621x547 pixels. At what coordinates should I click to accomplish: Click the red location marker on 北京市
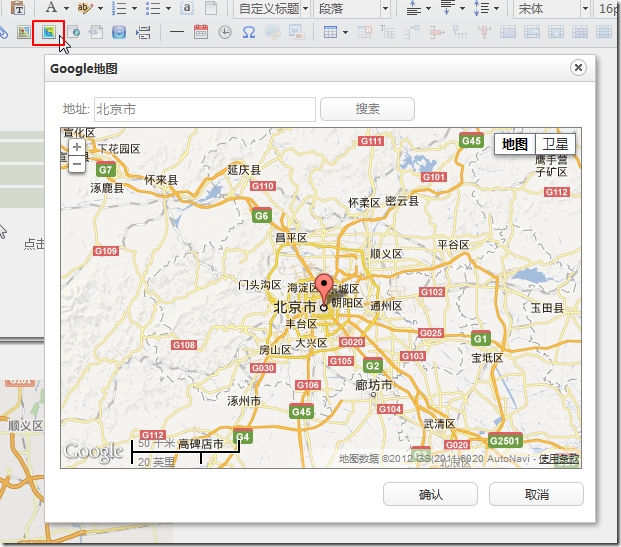[324, 290]
